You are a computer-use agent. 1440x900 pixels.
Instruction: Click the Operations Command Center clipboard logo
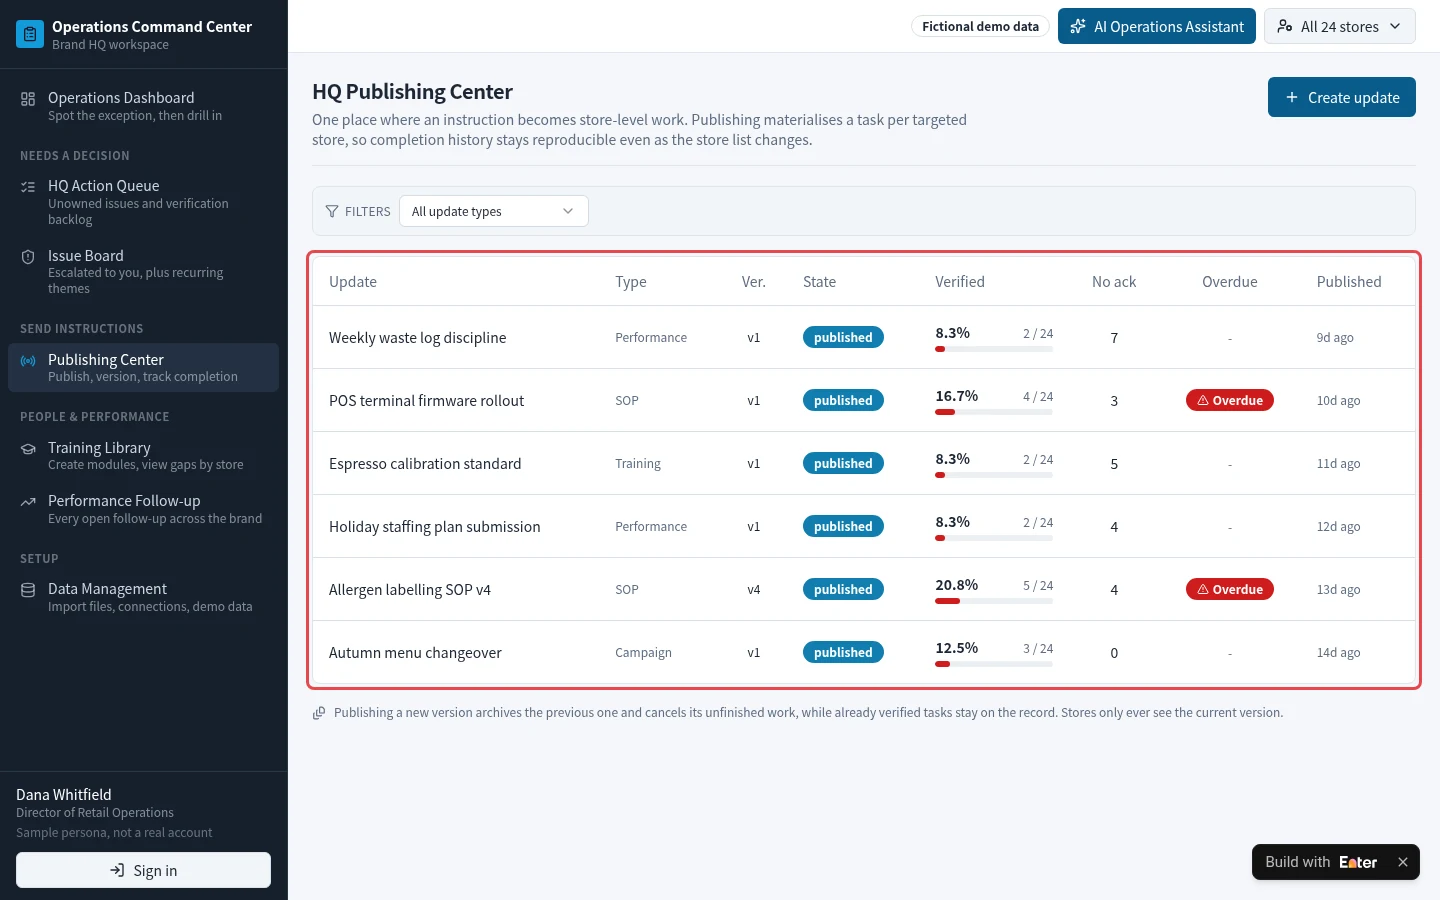coord(30,34)
